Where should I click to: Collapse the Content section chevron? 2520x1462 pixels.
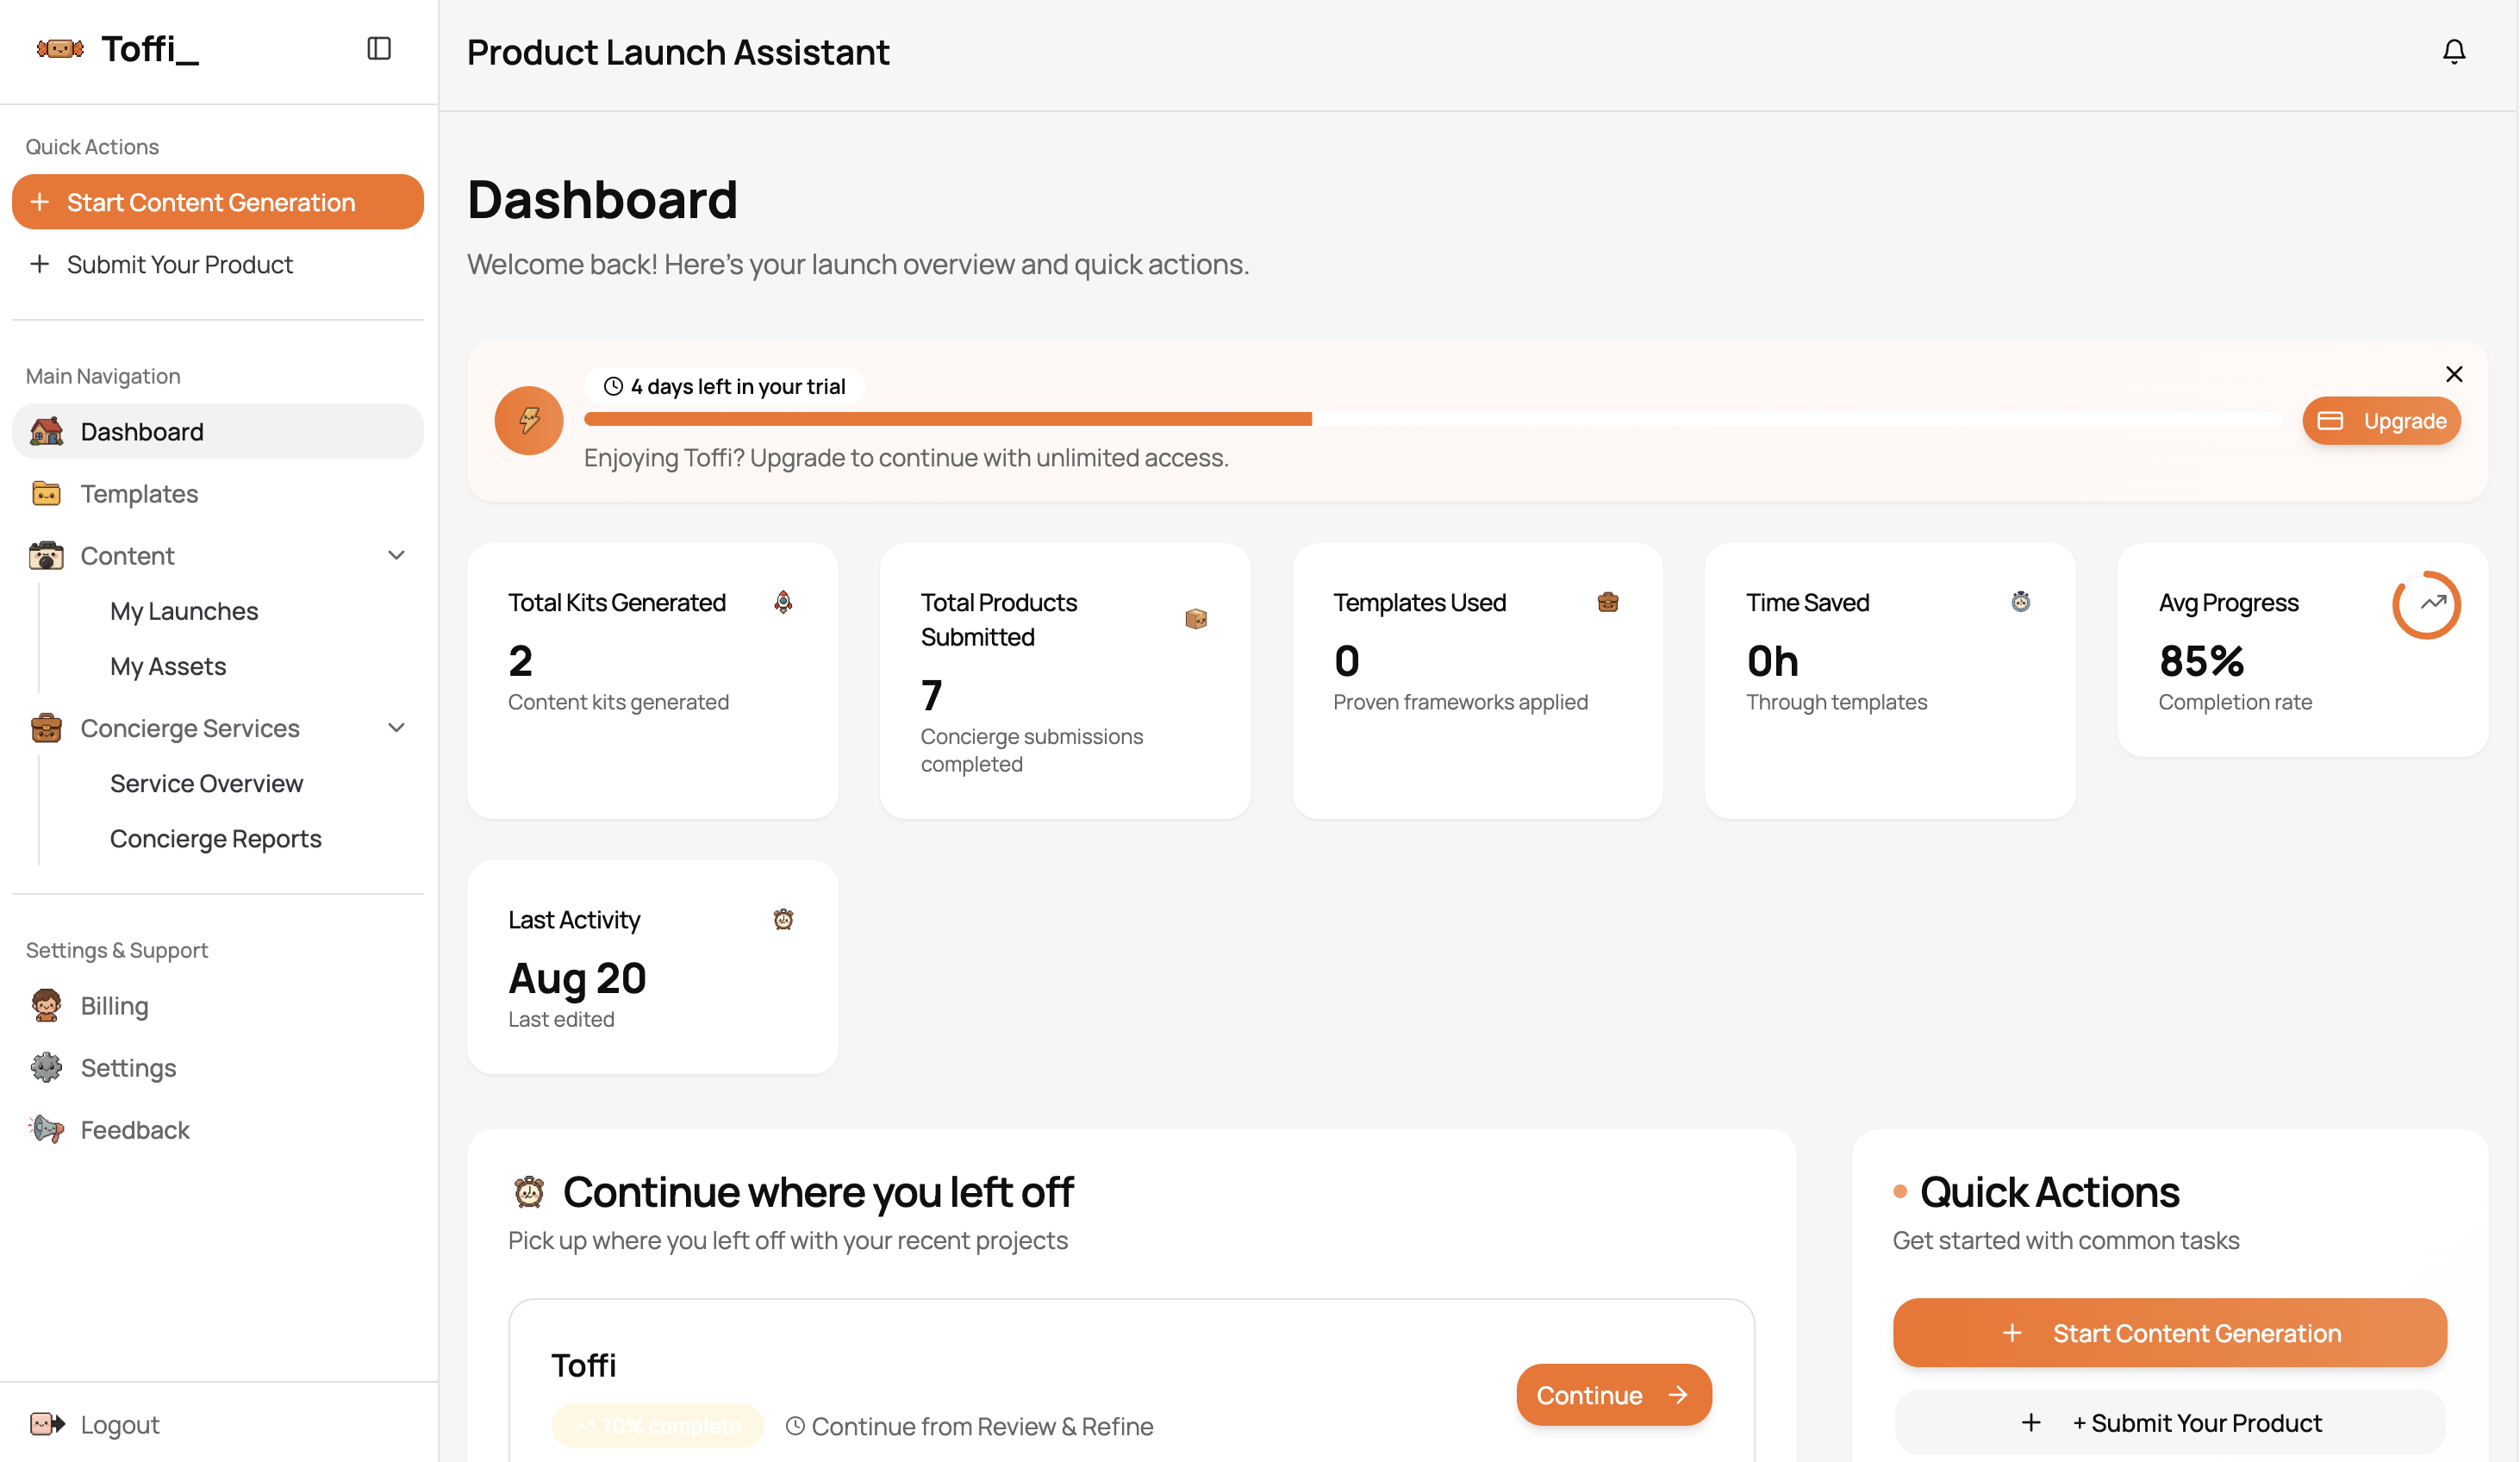coord(396,555)
